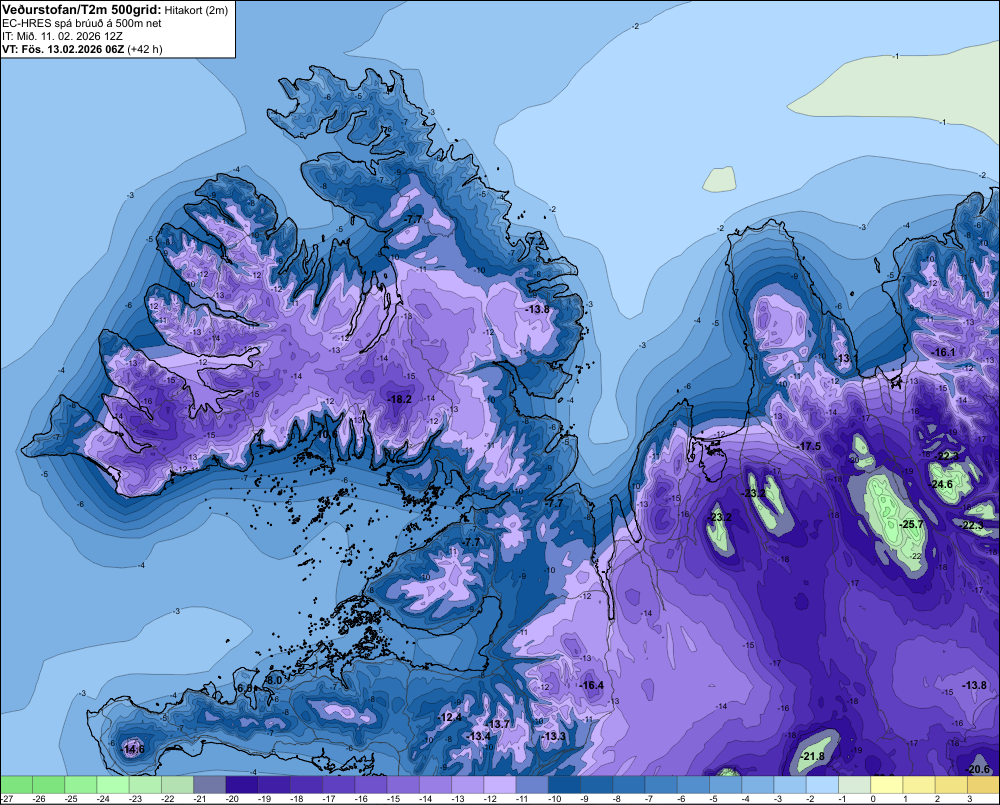The width and height of the screenshot is (1000, 805).
Task: Pick the gray-purple legend swatch right of -21
Action: click(x=210, y=785)
